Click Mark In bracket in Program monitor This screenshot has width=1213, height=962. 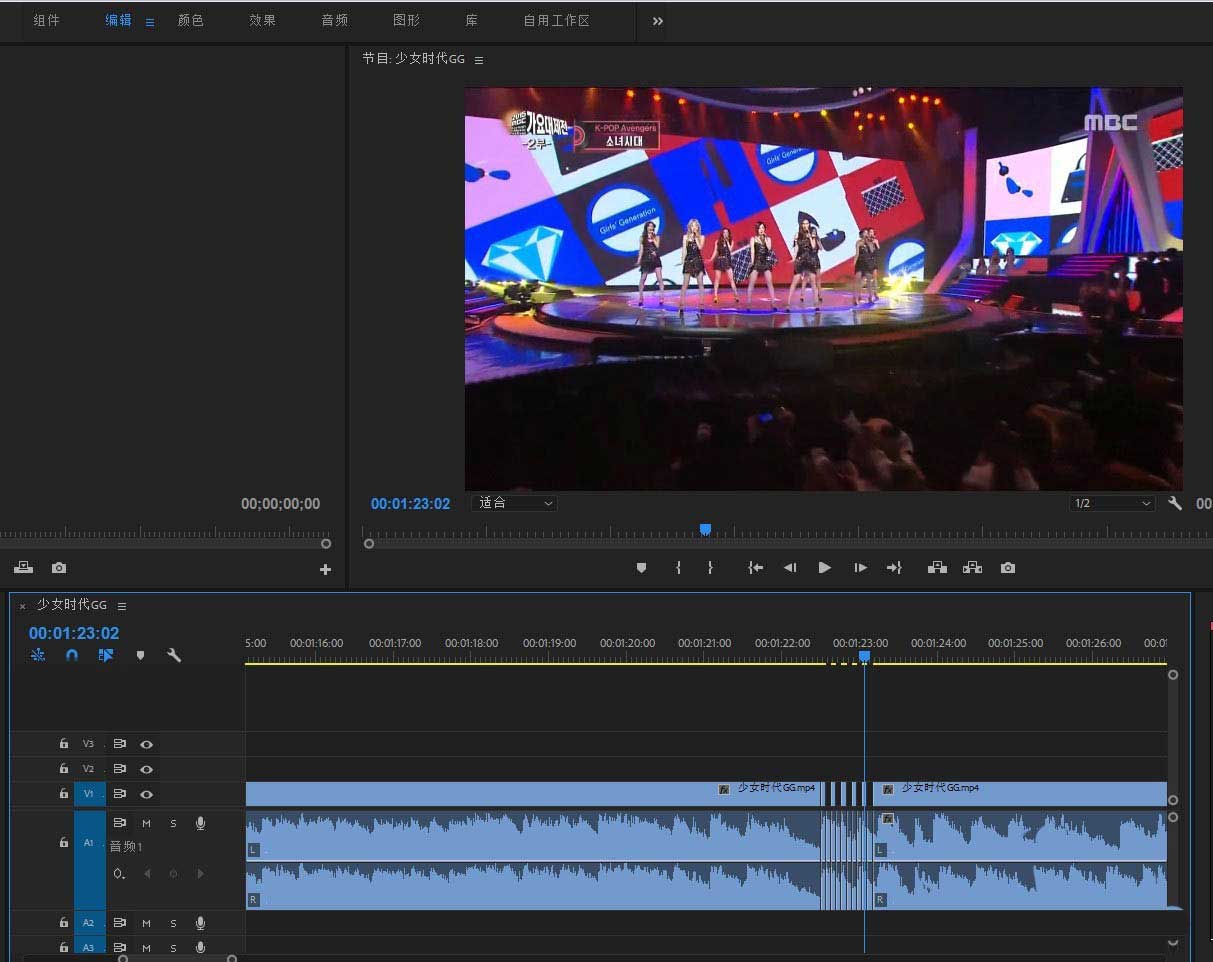pyautogui.click(x=678, y=568)
